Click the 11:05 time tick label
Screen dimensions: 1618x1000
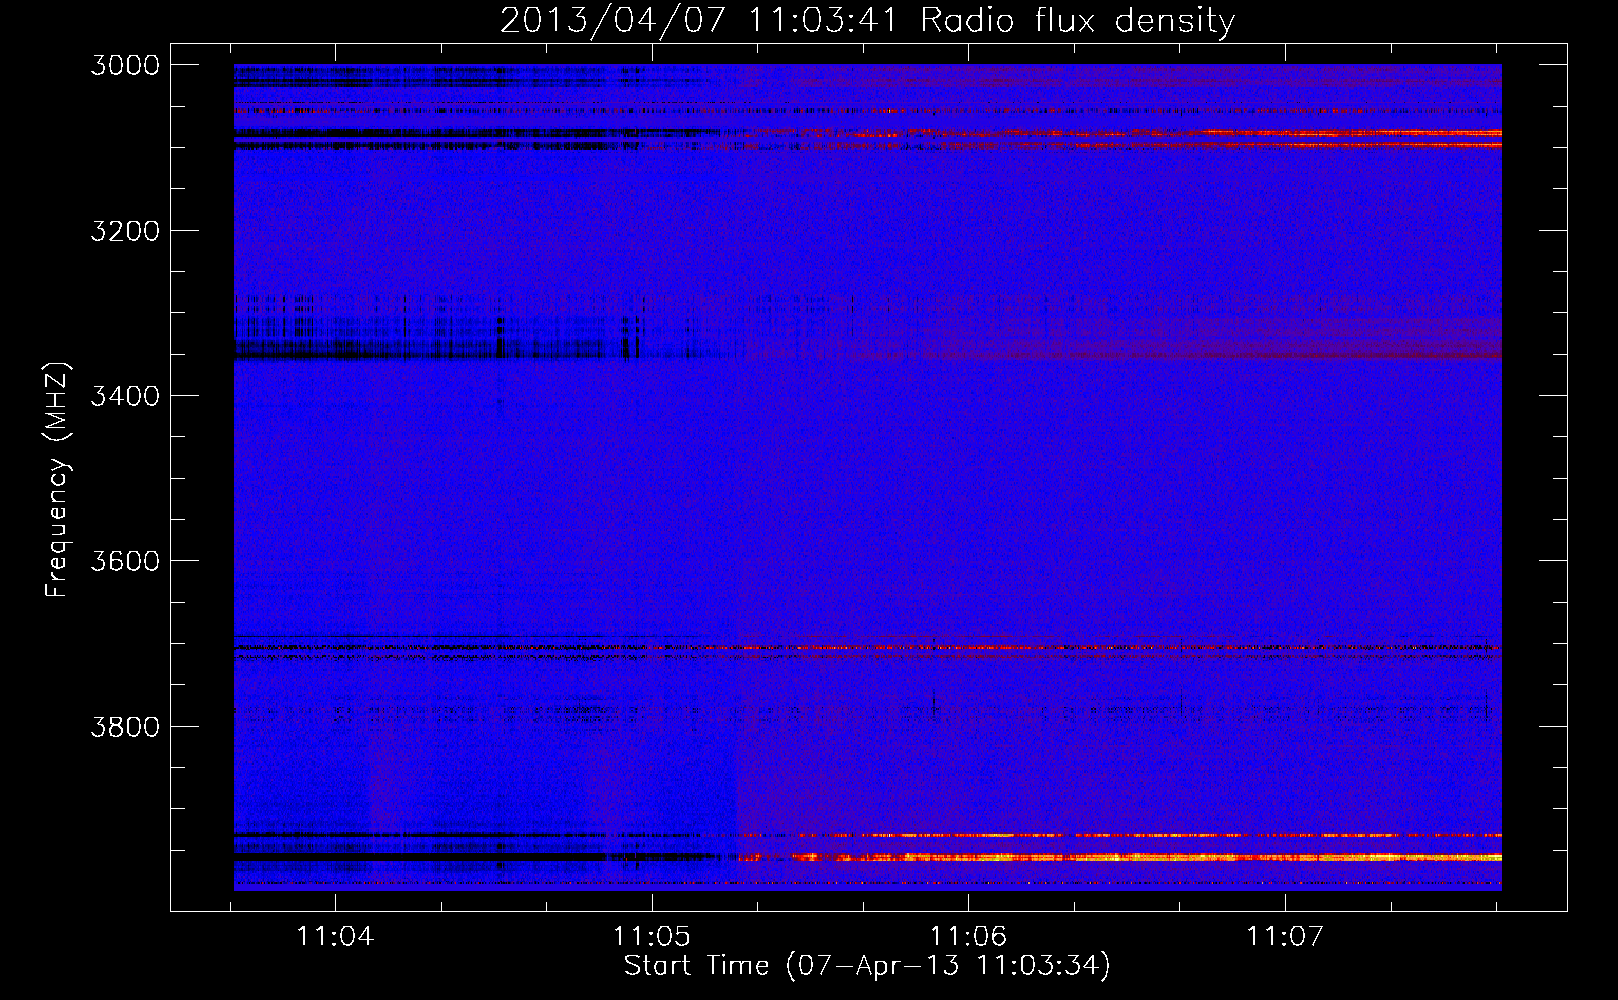tap(652, 937)
